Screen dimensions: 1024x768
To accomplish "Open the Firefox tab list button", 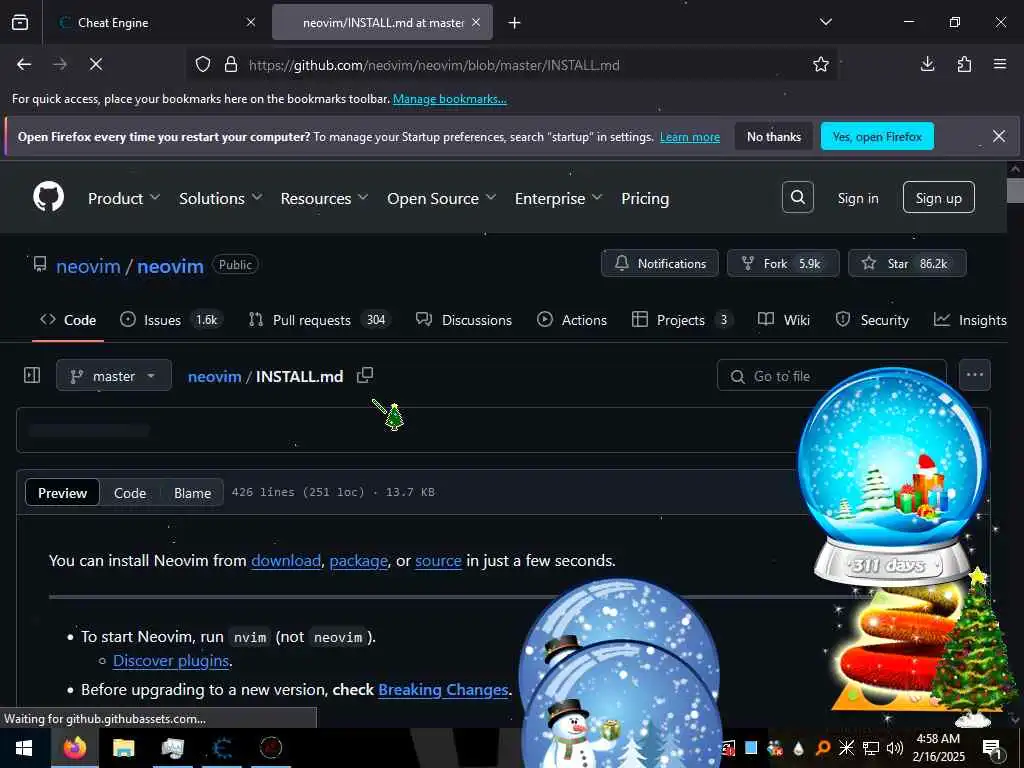I will [20, 22].
